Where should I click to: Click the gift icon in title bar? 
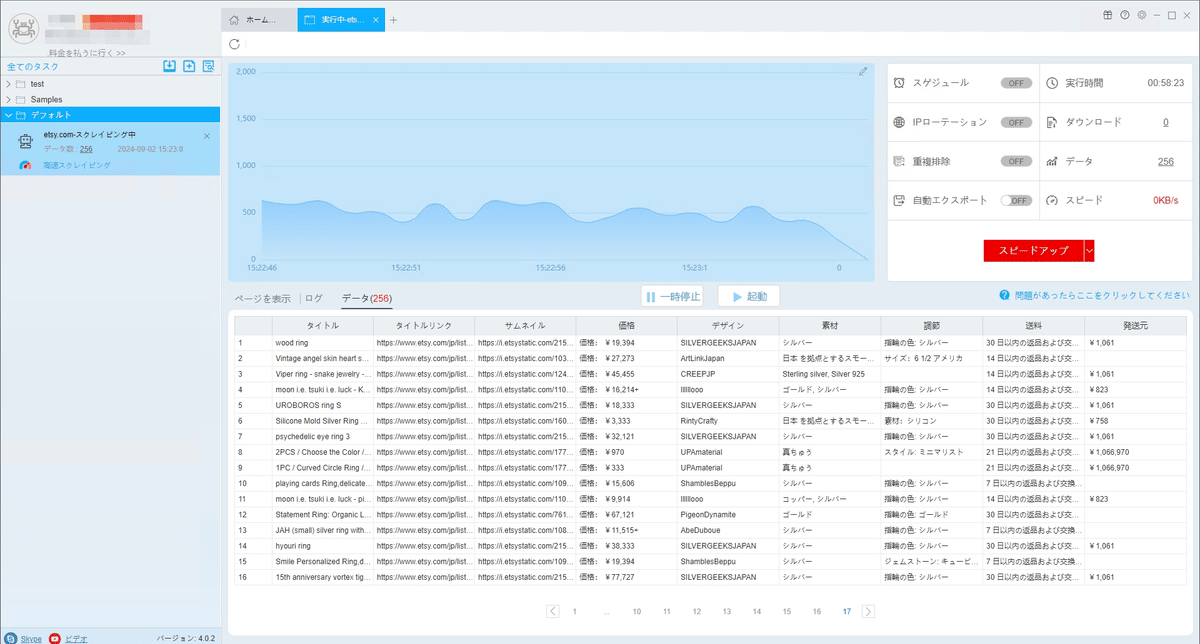[1108, 15]
